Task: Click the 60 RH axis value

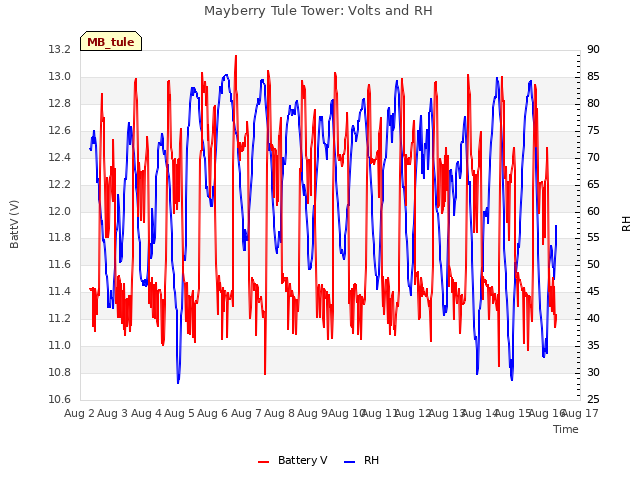Action: point(593,211)
